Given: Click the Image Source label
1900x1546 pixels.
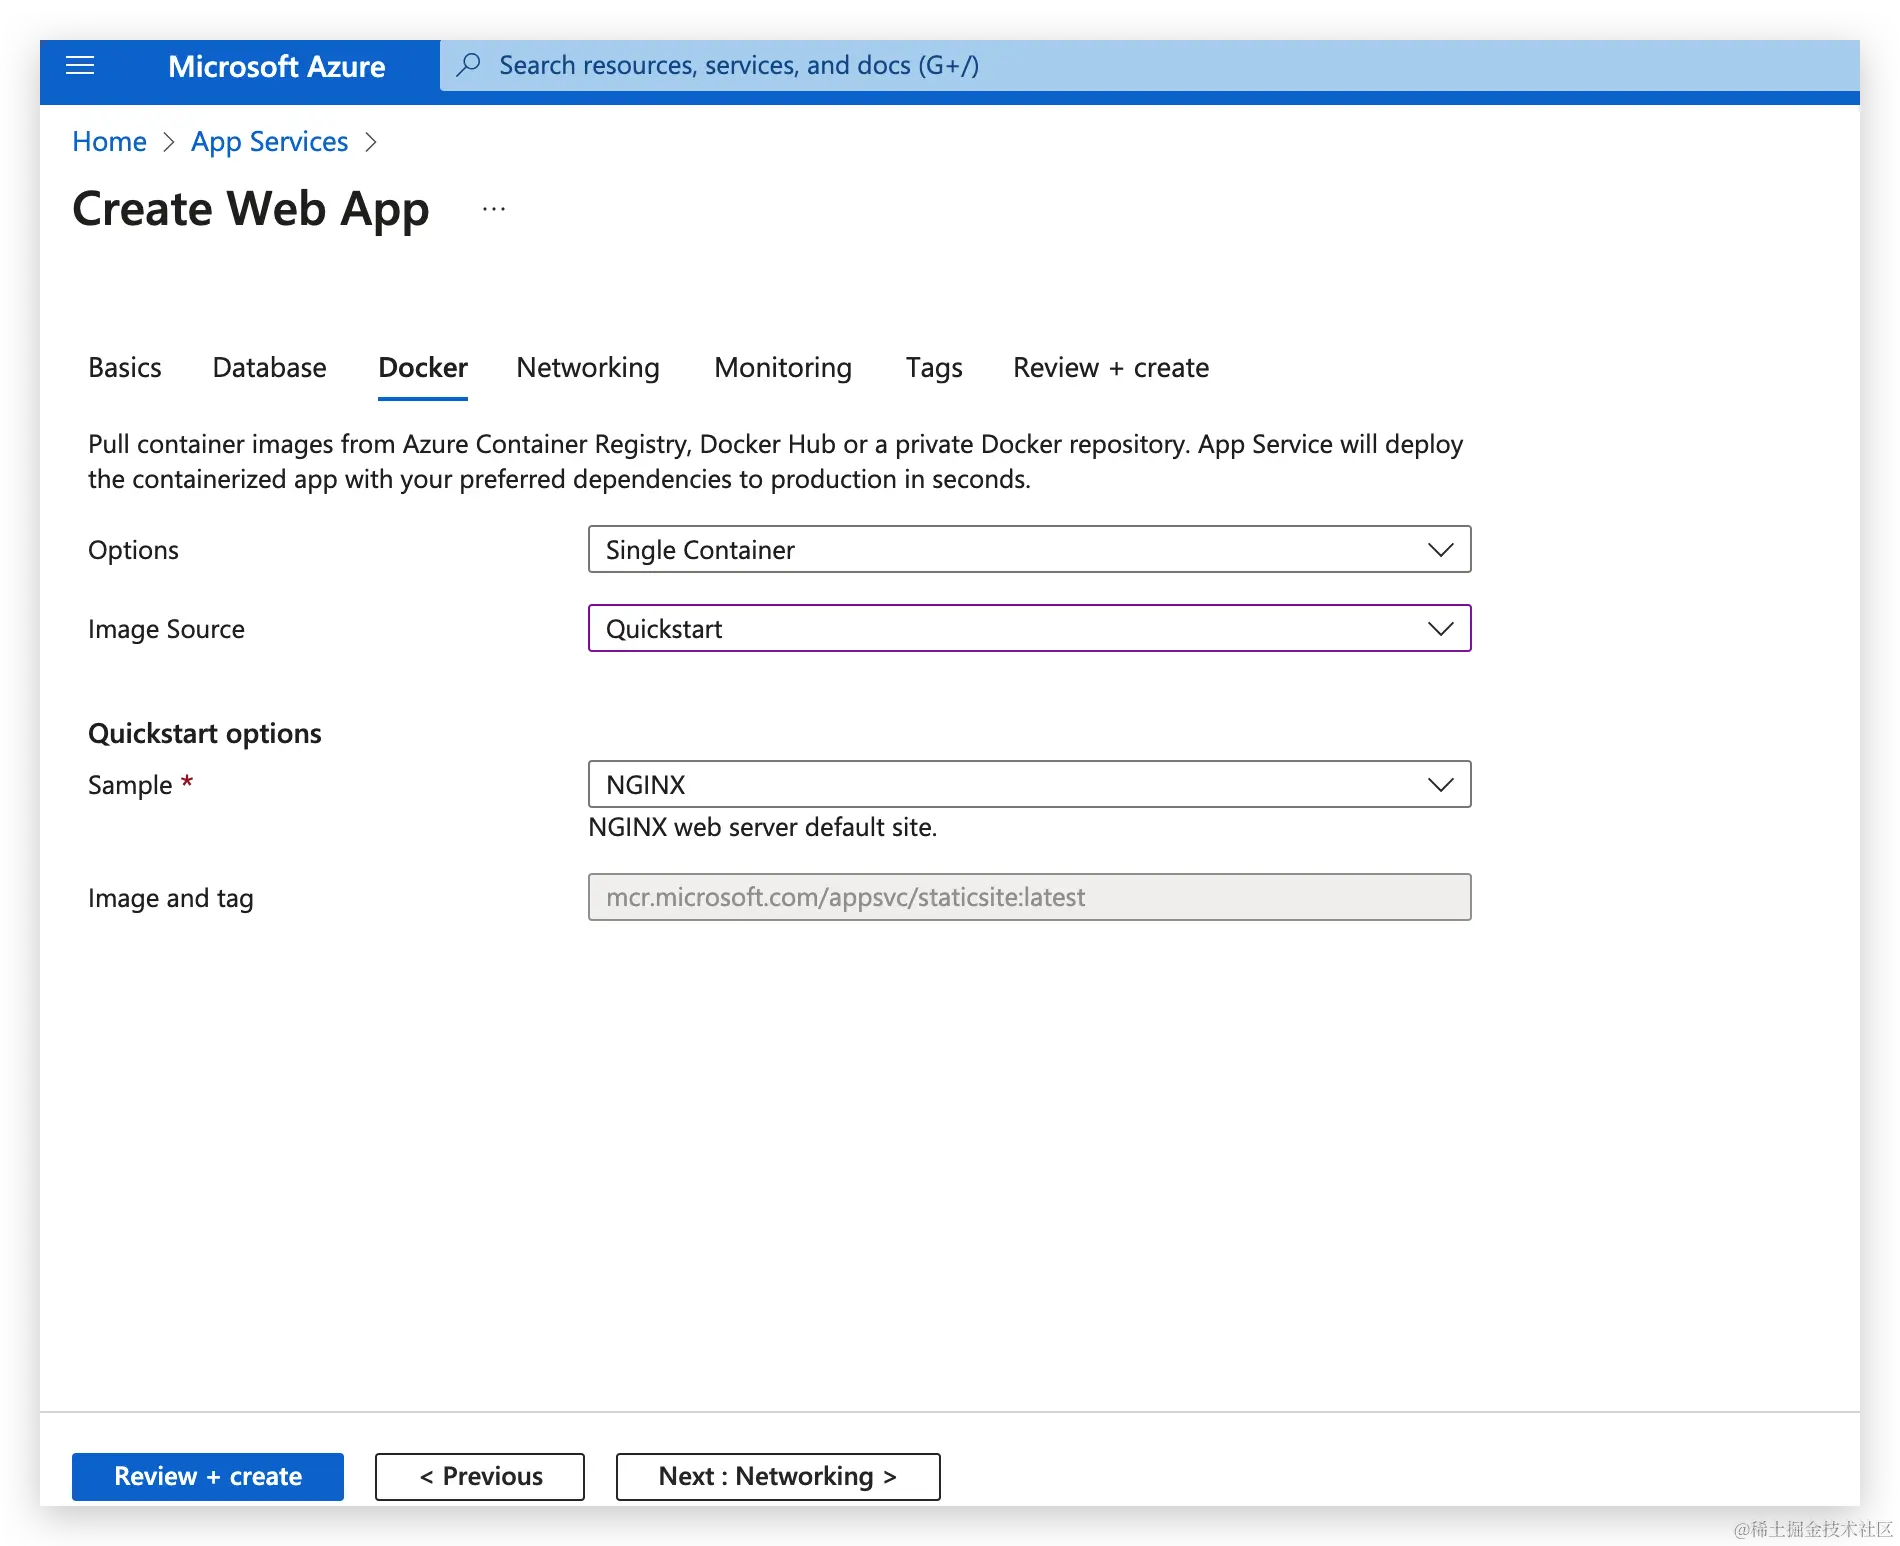Looking at the screenshot, I should tap(166, 629).
